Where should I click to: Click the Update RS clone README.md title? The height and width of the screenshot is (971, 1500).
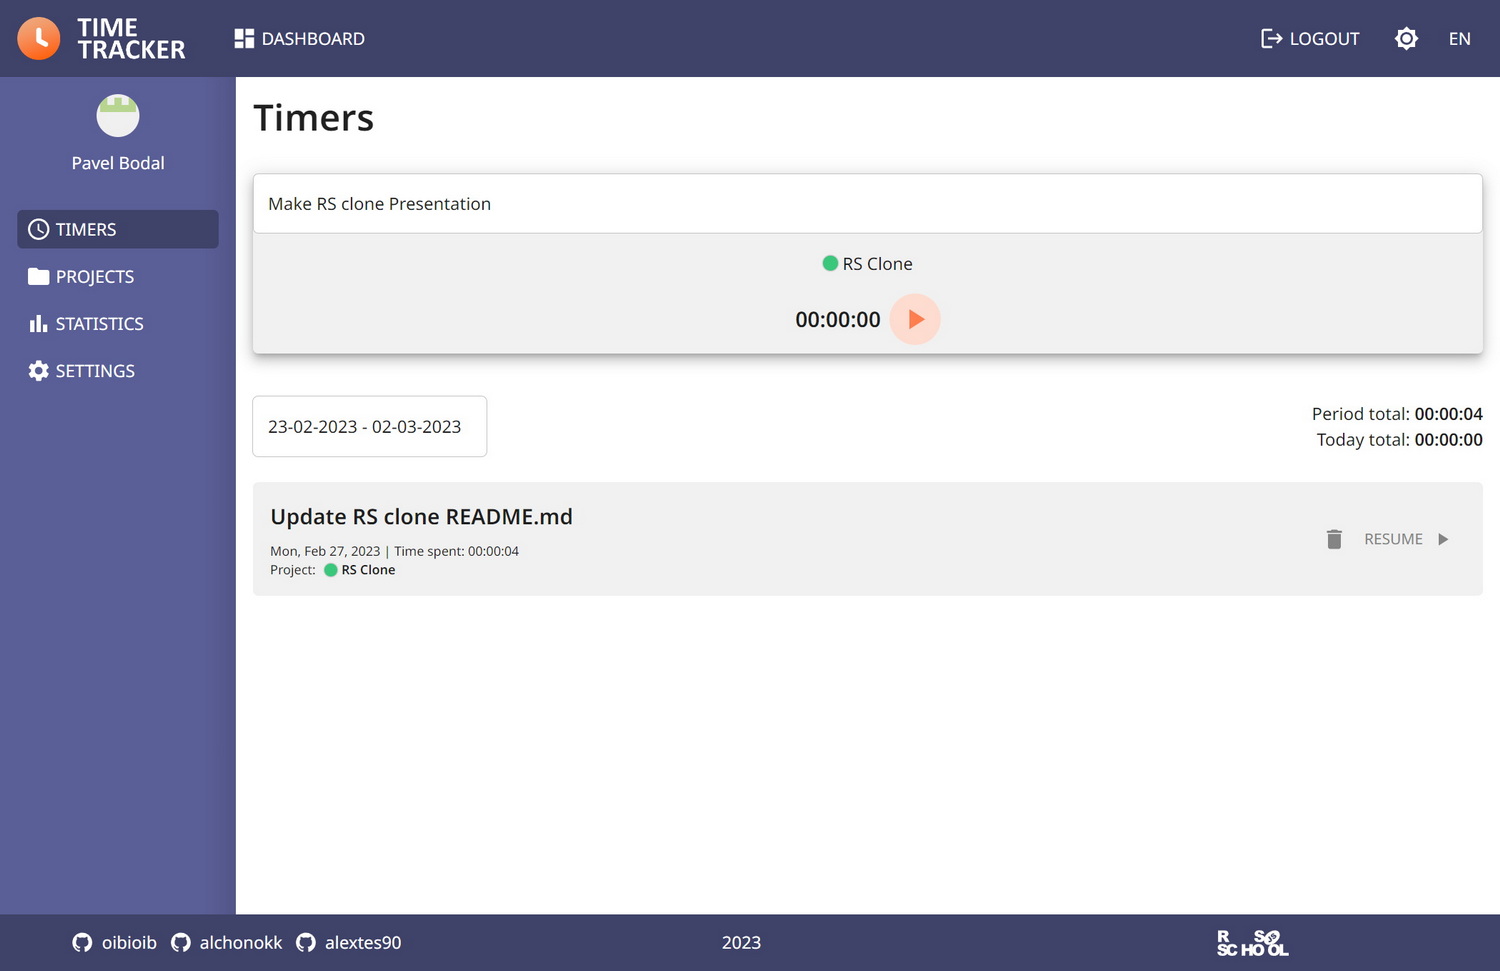click(421, 517)
